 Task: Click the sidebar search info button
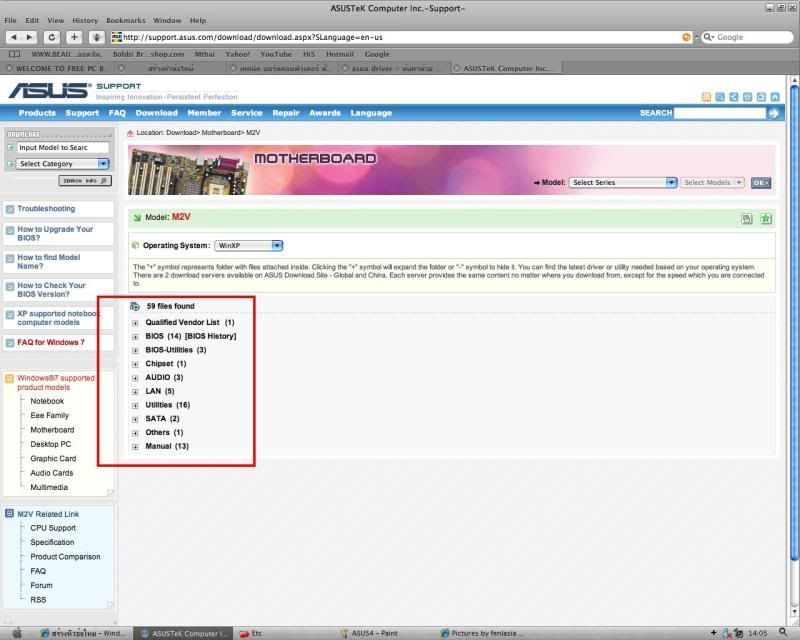tap(85, 181)
